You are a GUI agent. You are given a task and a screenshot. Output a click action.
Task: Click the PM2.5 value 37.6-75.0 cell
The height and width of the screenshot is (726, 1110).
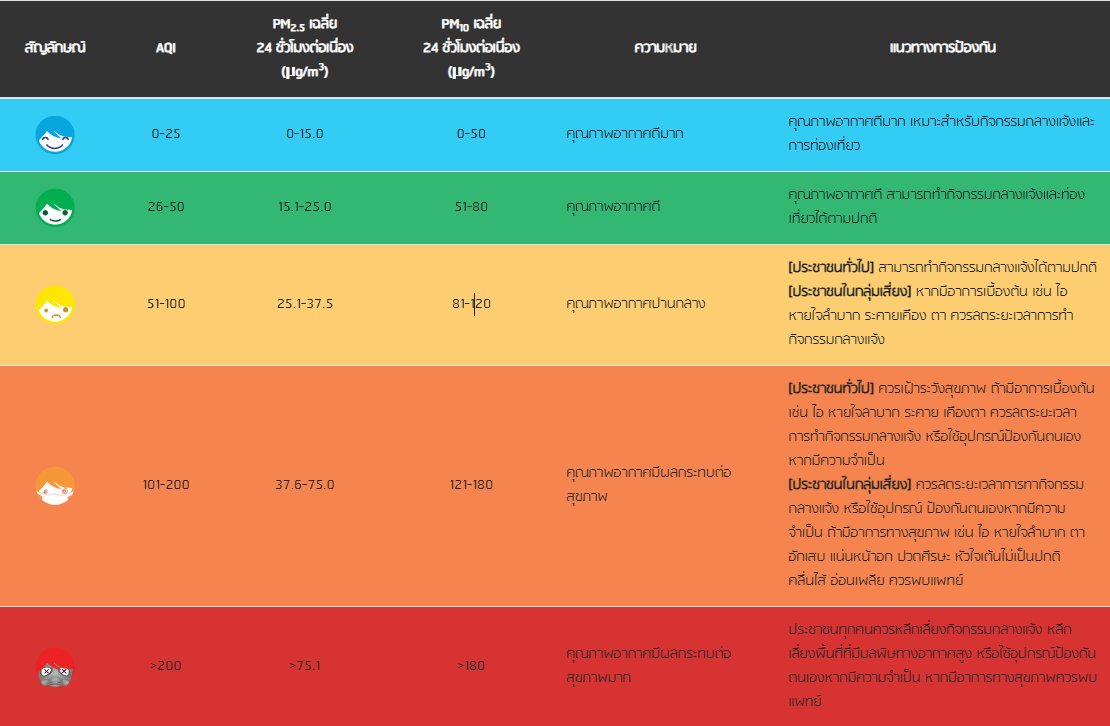(x=304, y=485)
